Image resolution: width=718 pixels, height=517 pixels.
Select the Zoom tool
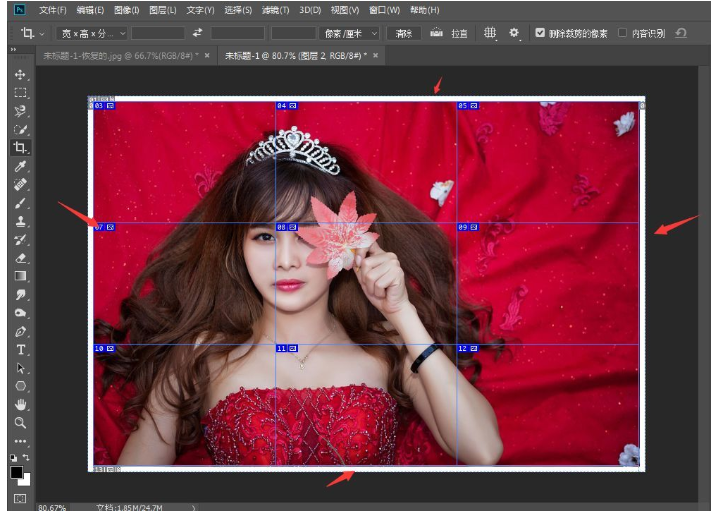(x=20, y=423)
